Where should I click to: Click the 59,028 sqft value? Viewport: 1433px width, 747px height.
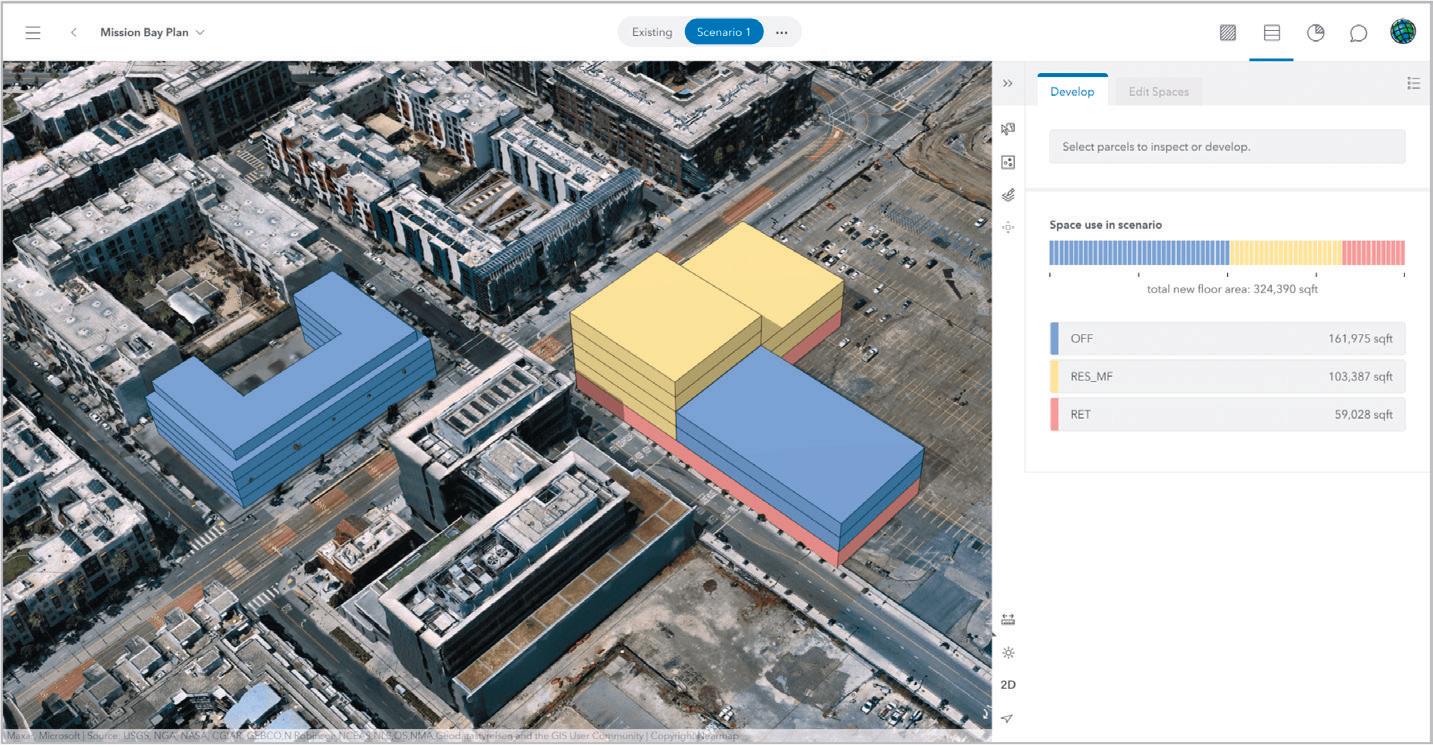[x=1363, y=414]
